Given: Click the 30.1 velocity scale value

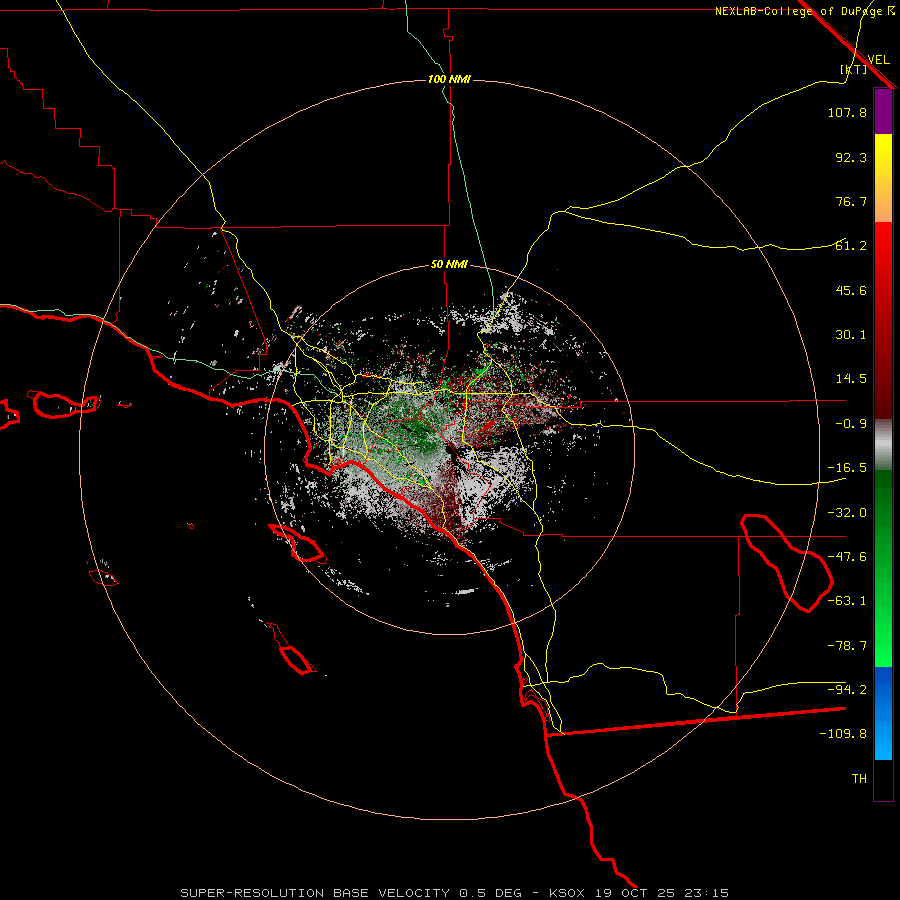Looking at the screenshot, I should (851, 335).
